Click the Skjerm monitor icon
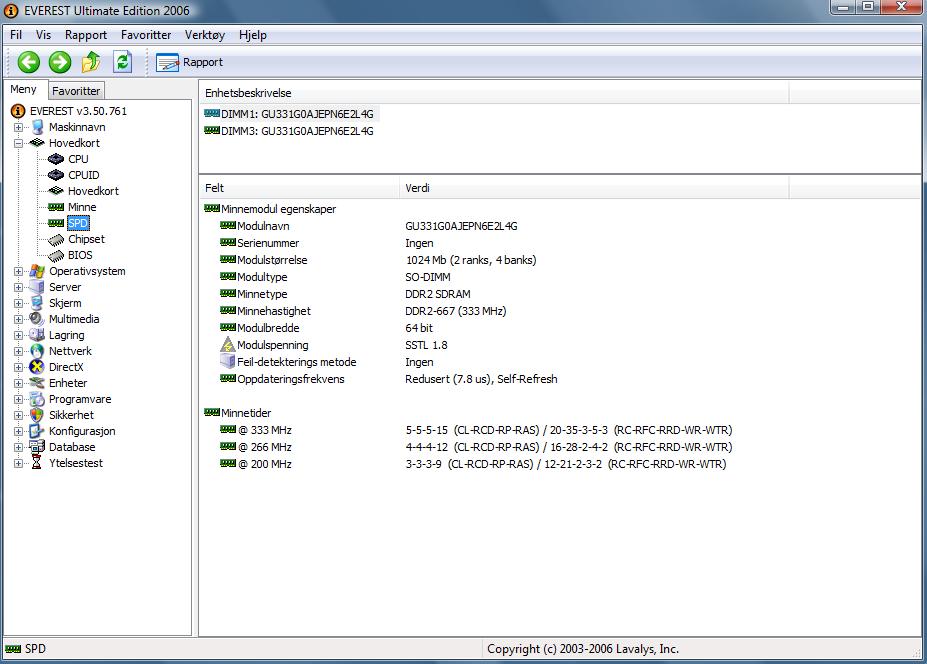This screenshot has width=927, height=664. (37, 303)
